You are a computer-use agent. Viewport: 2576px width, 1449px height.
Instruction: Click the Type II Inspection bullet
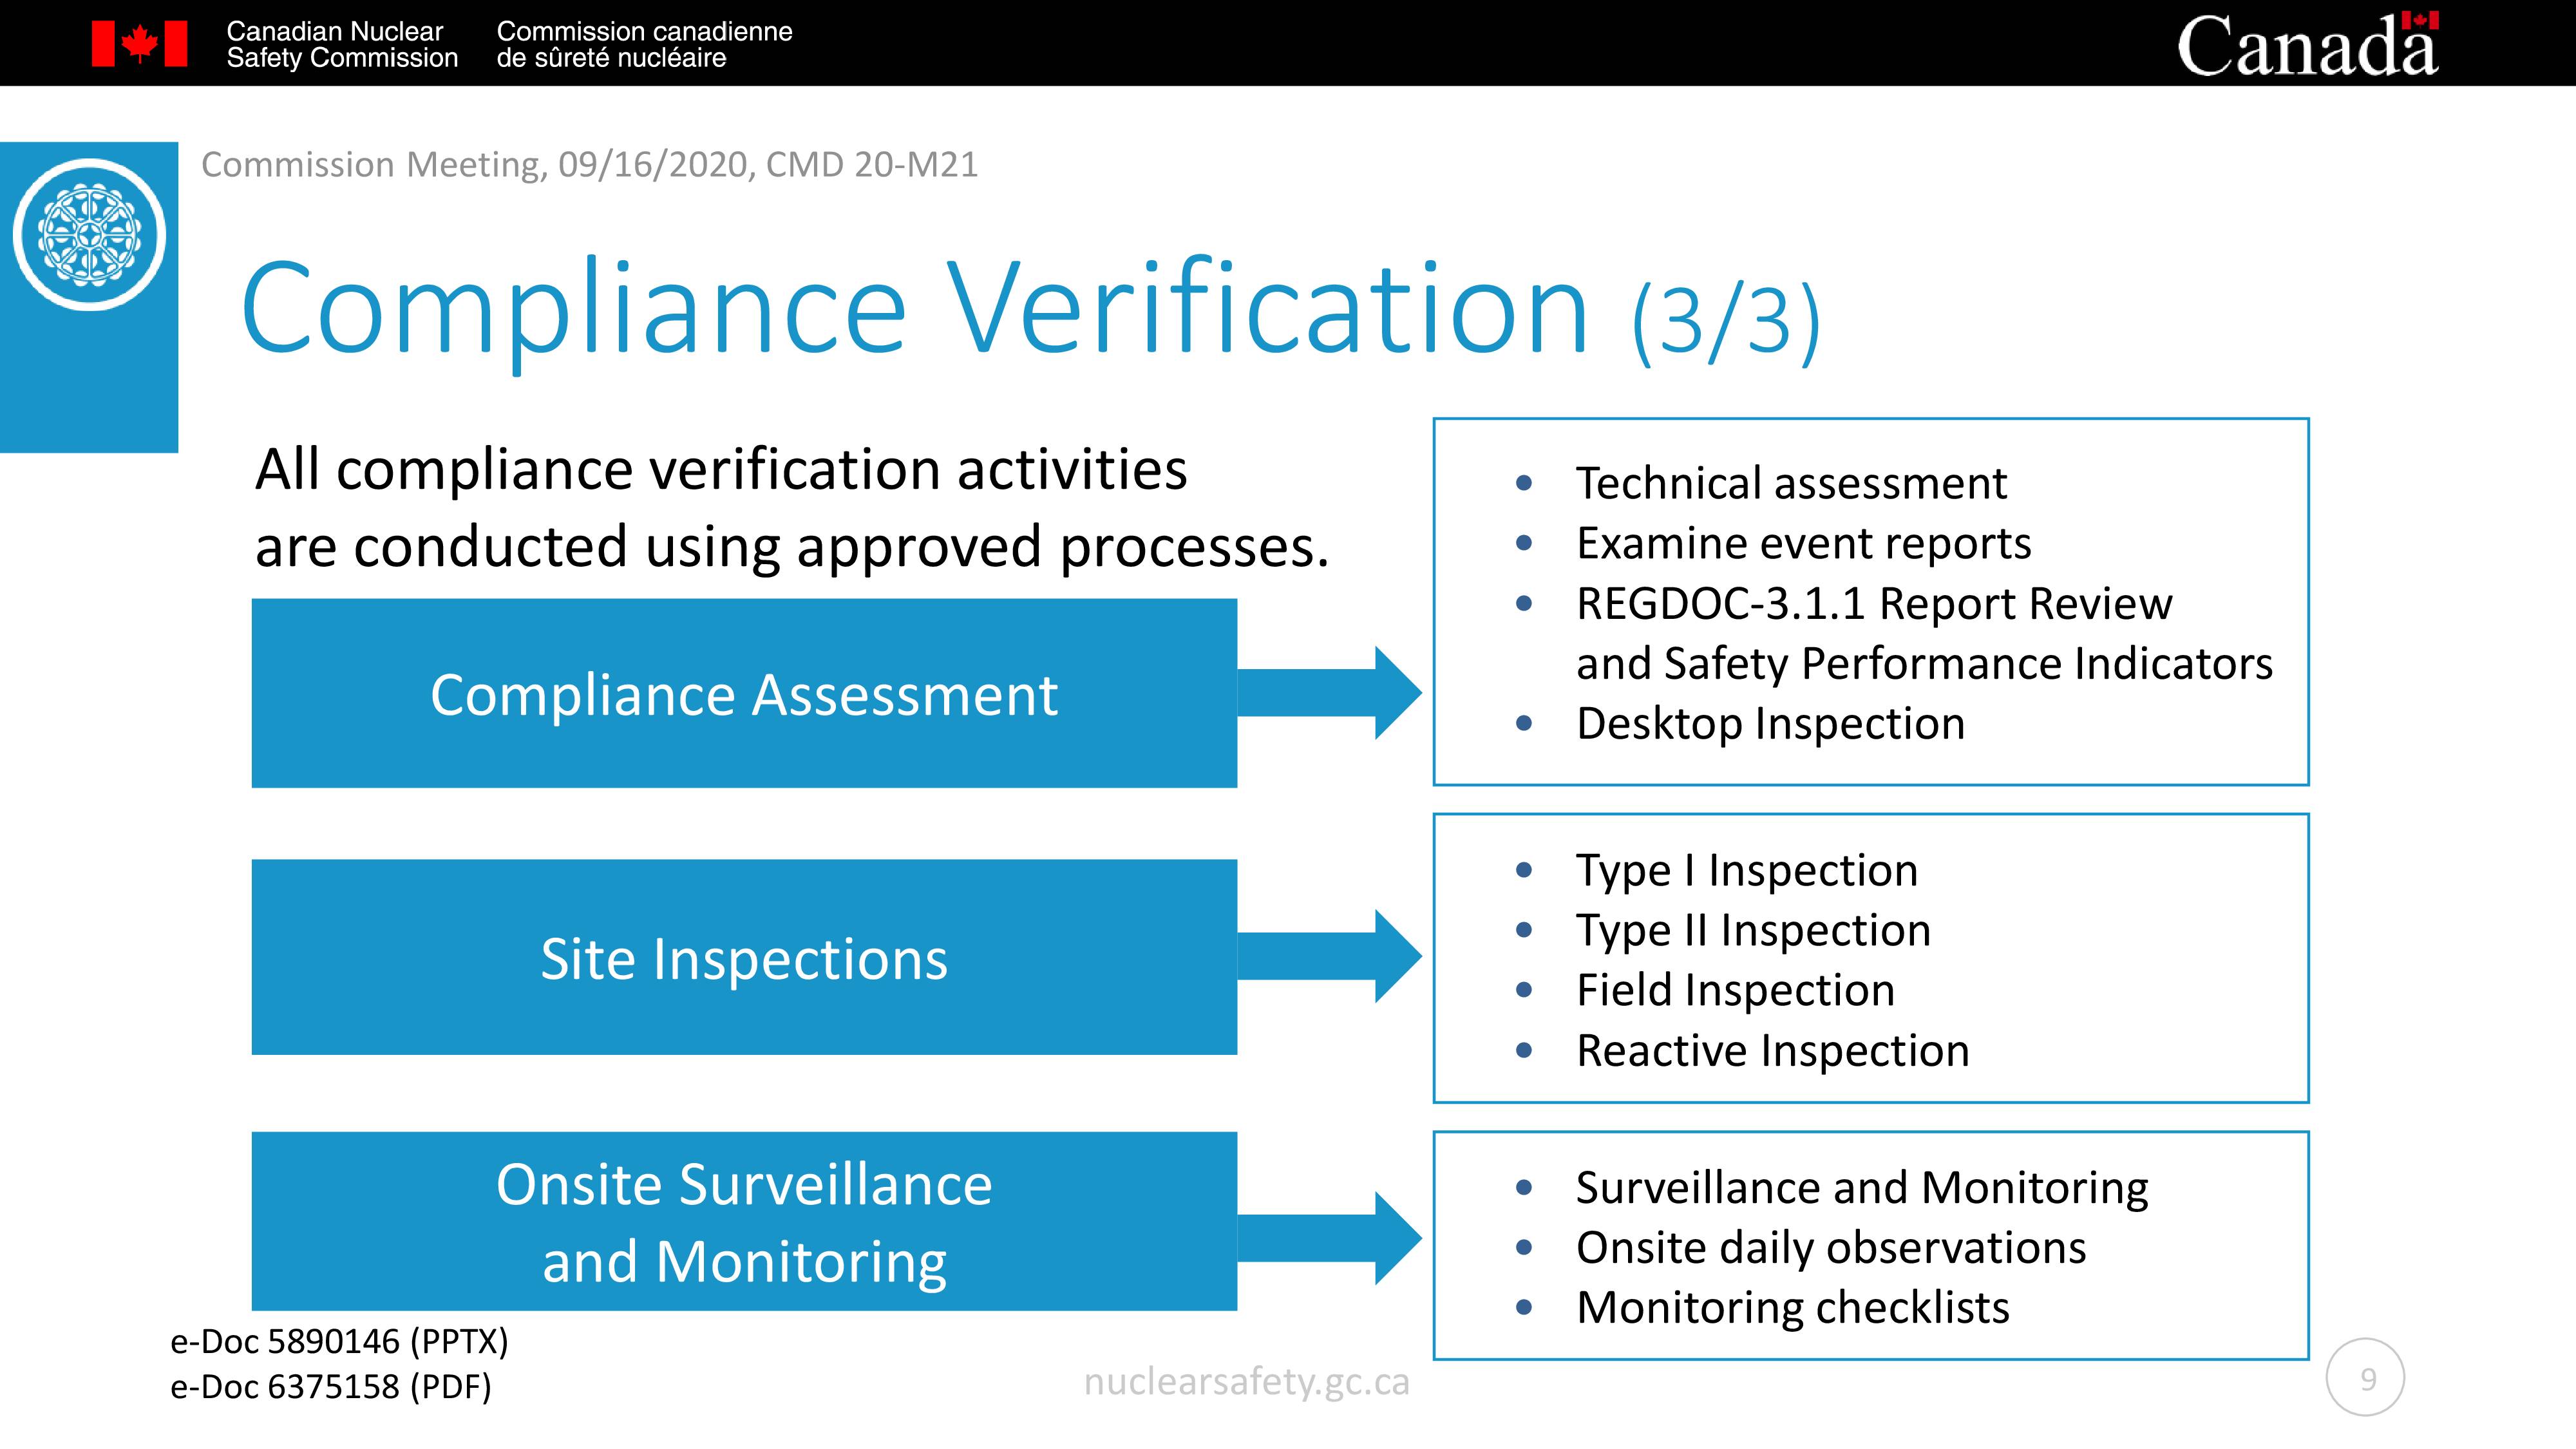pos(1753,930)
